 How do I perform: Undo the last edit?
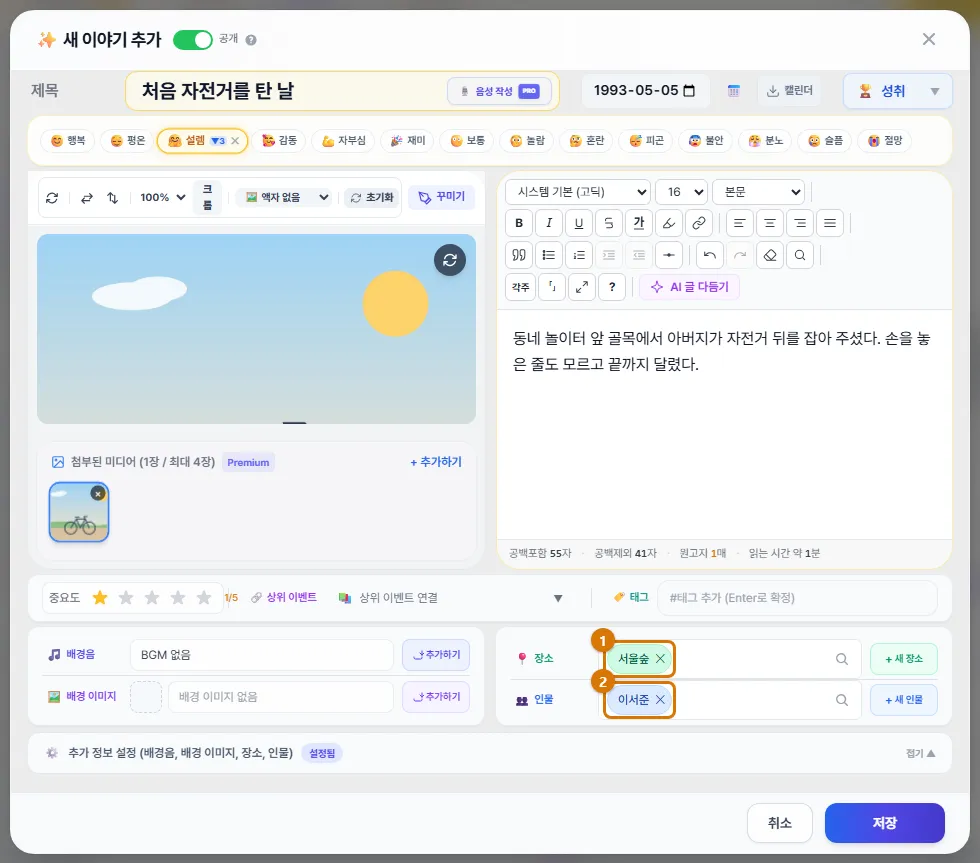tap(709, 255)
